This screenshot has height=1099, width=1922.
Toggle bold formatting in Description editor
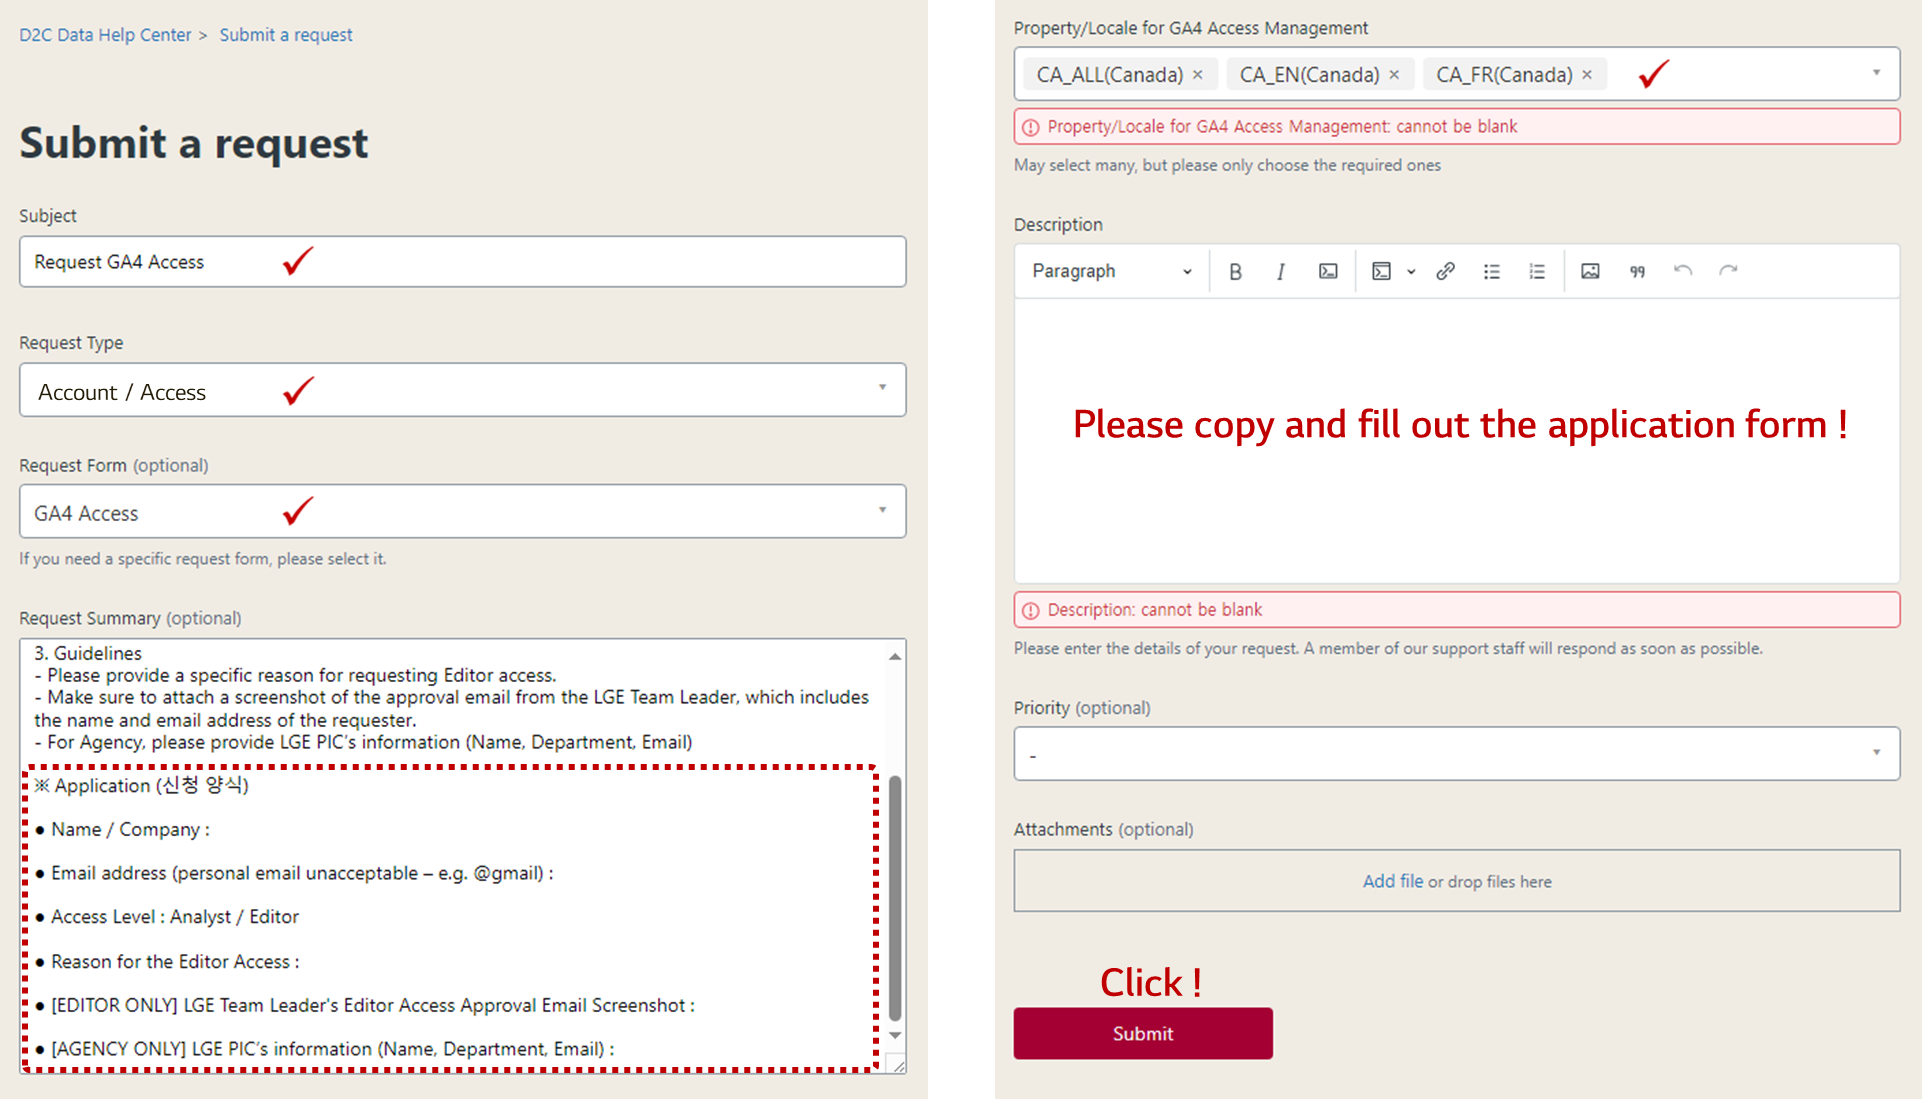(1235, 271)
